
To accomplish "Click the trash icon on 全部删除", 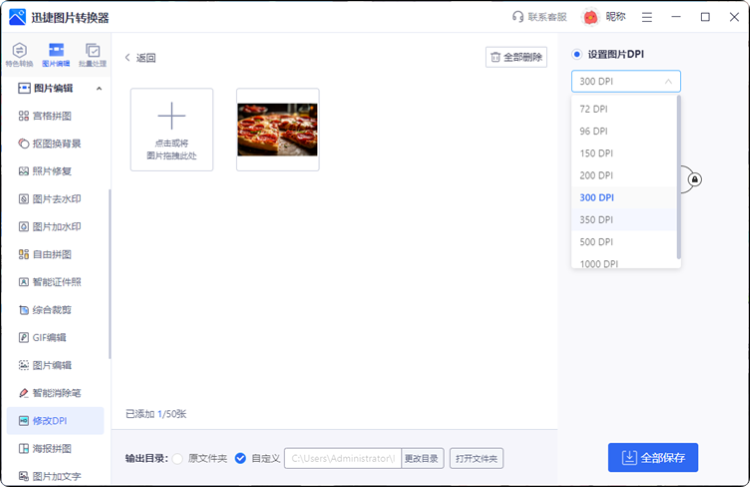I will click(496, 57).
